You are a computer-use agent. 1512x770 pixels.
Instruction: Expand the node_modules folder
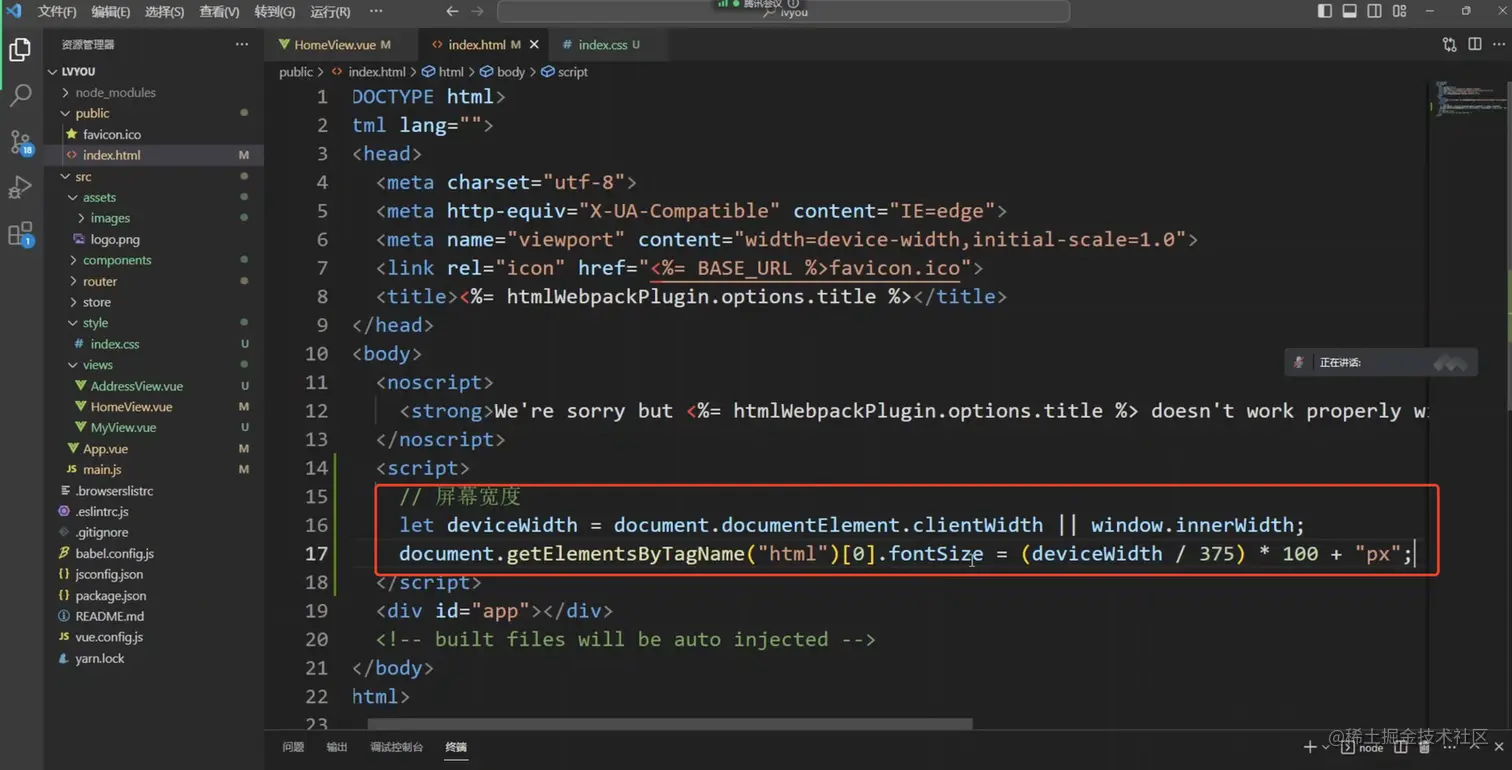coord(154,92)
